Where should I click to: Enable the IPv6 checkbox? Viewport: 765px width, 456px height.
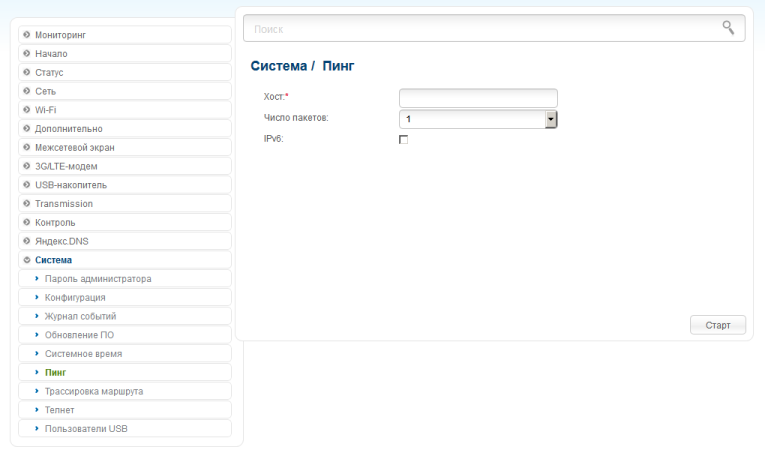pos(403,139)
